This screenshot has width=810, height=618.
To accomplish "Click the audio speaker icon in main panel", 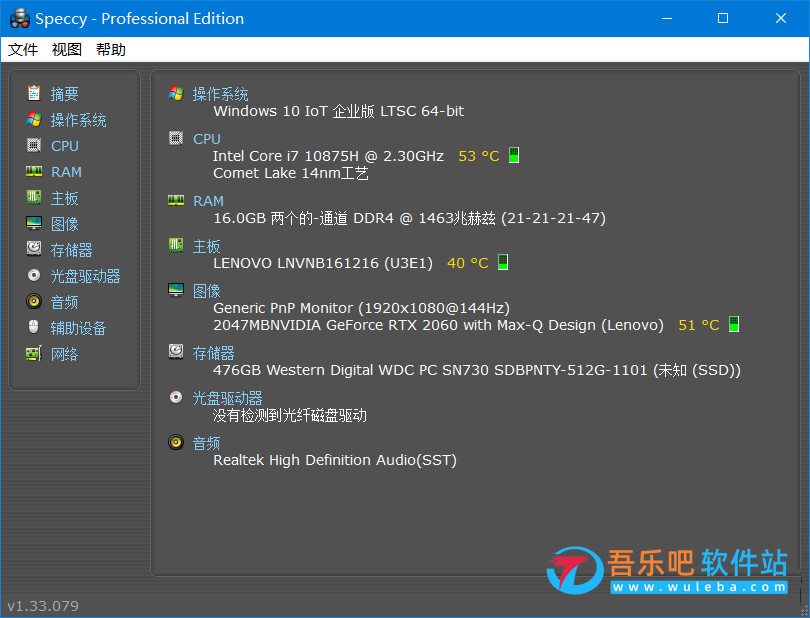I will [176, 442].
